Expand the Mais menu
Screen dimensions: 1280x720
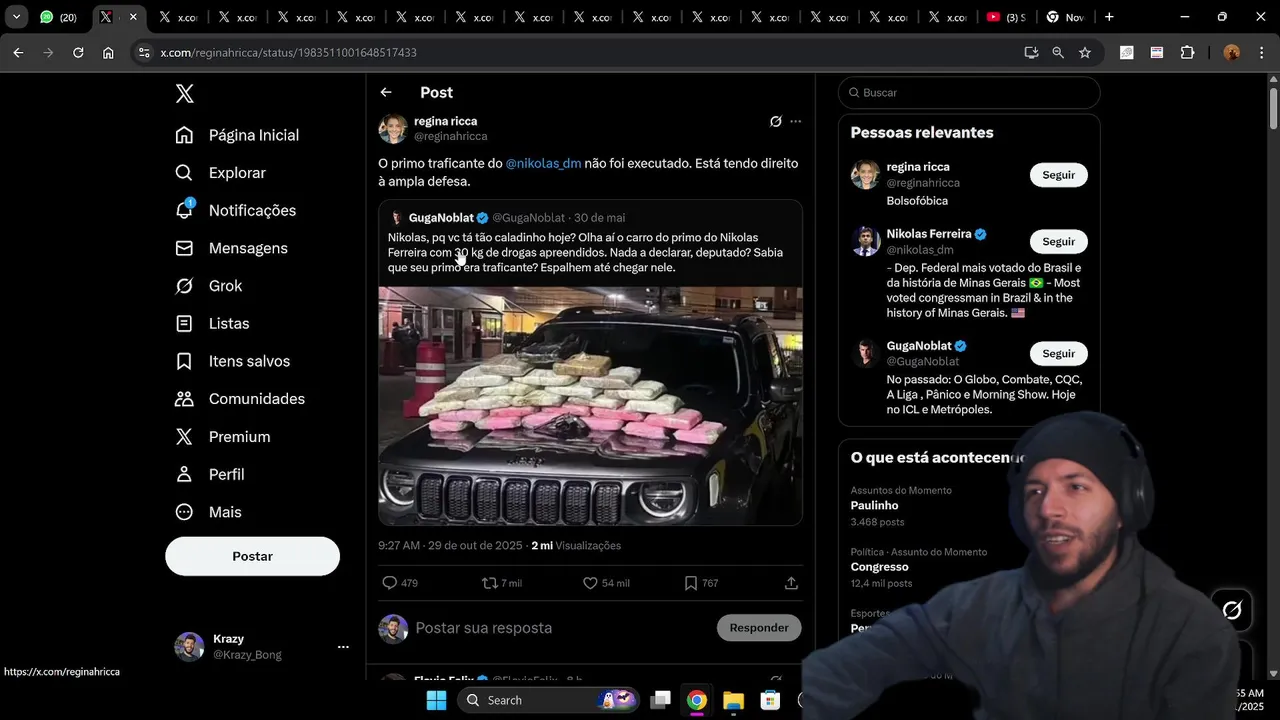(208, 512)
